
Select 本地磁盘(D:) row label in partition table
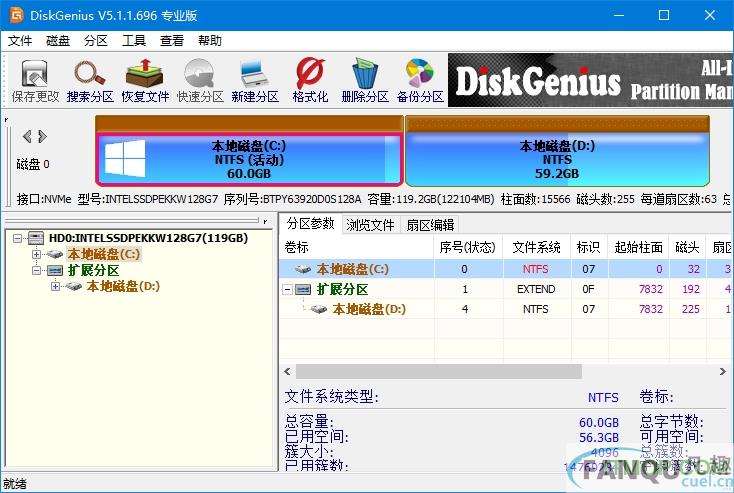click(x=369, y=309)
